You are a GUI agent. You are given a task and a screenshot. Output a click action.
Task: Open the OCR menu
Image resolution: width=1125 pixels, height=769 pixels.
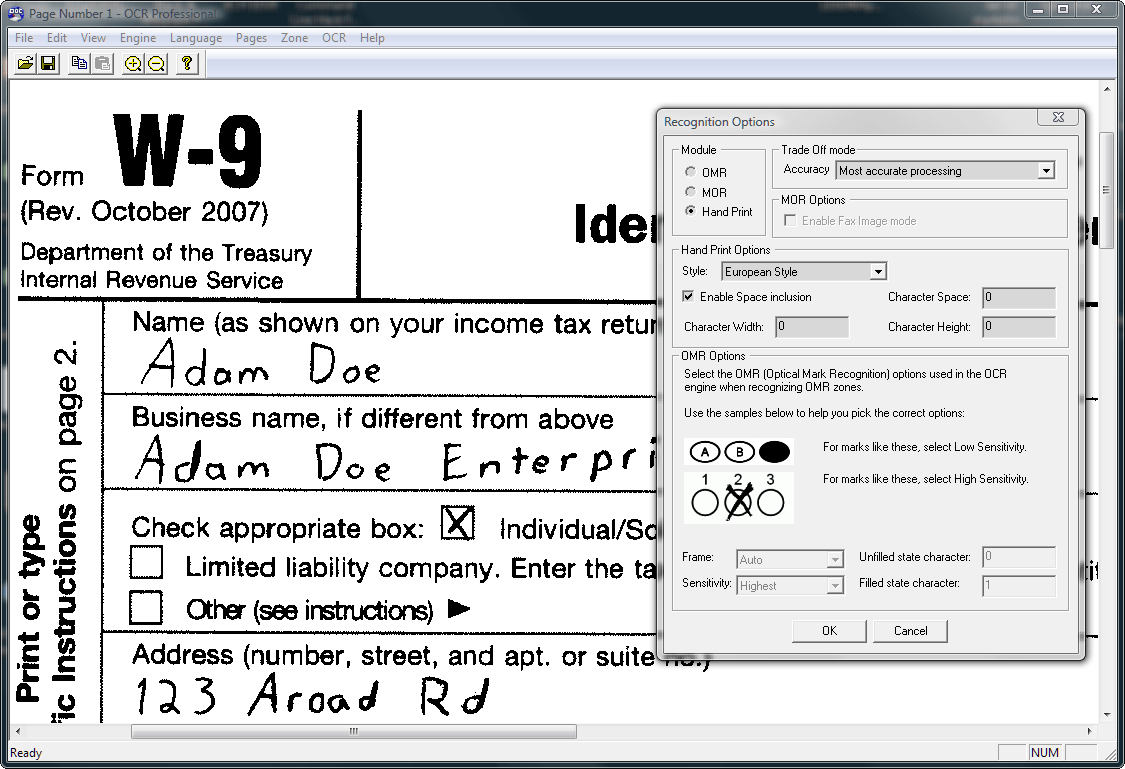point(334,38)
